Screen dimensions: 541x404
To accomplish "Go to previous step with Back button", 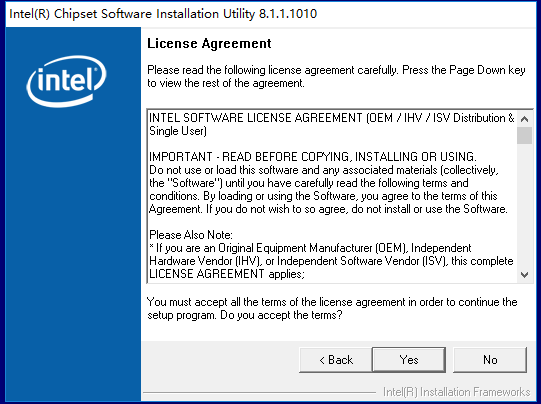I will click(x=336, y=360).
